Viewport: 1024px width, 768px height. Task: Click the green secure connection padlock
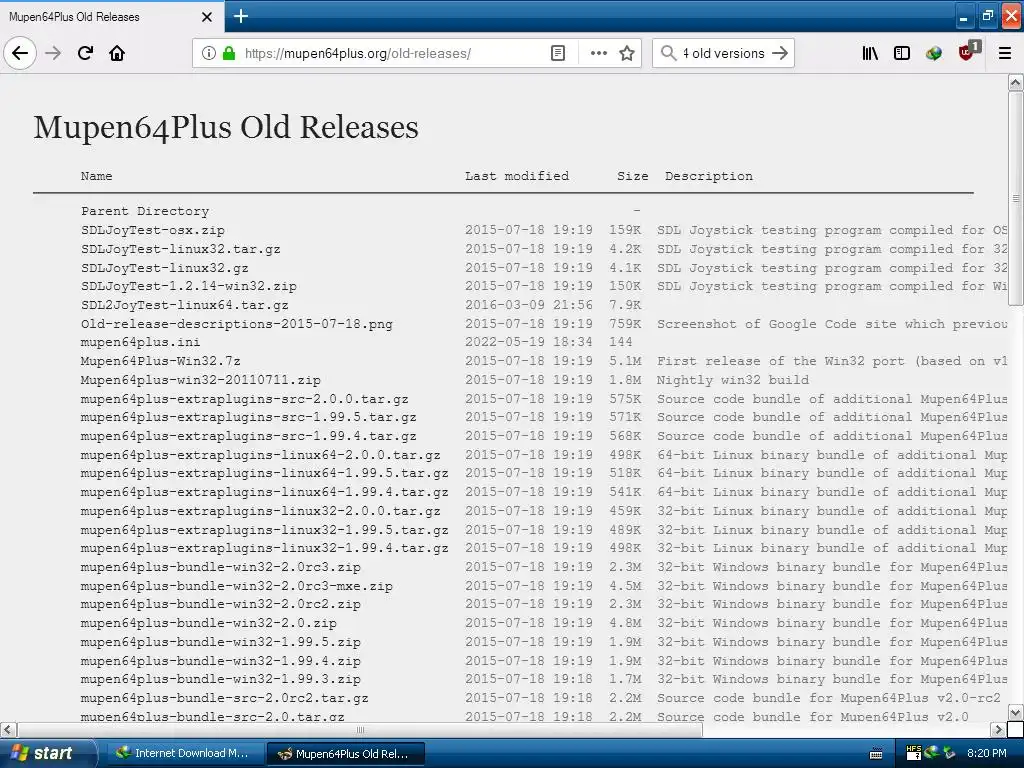pyautogui.click(x=229, y=53)
